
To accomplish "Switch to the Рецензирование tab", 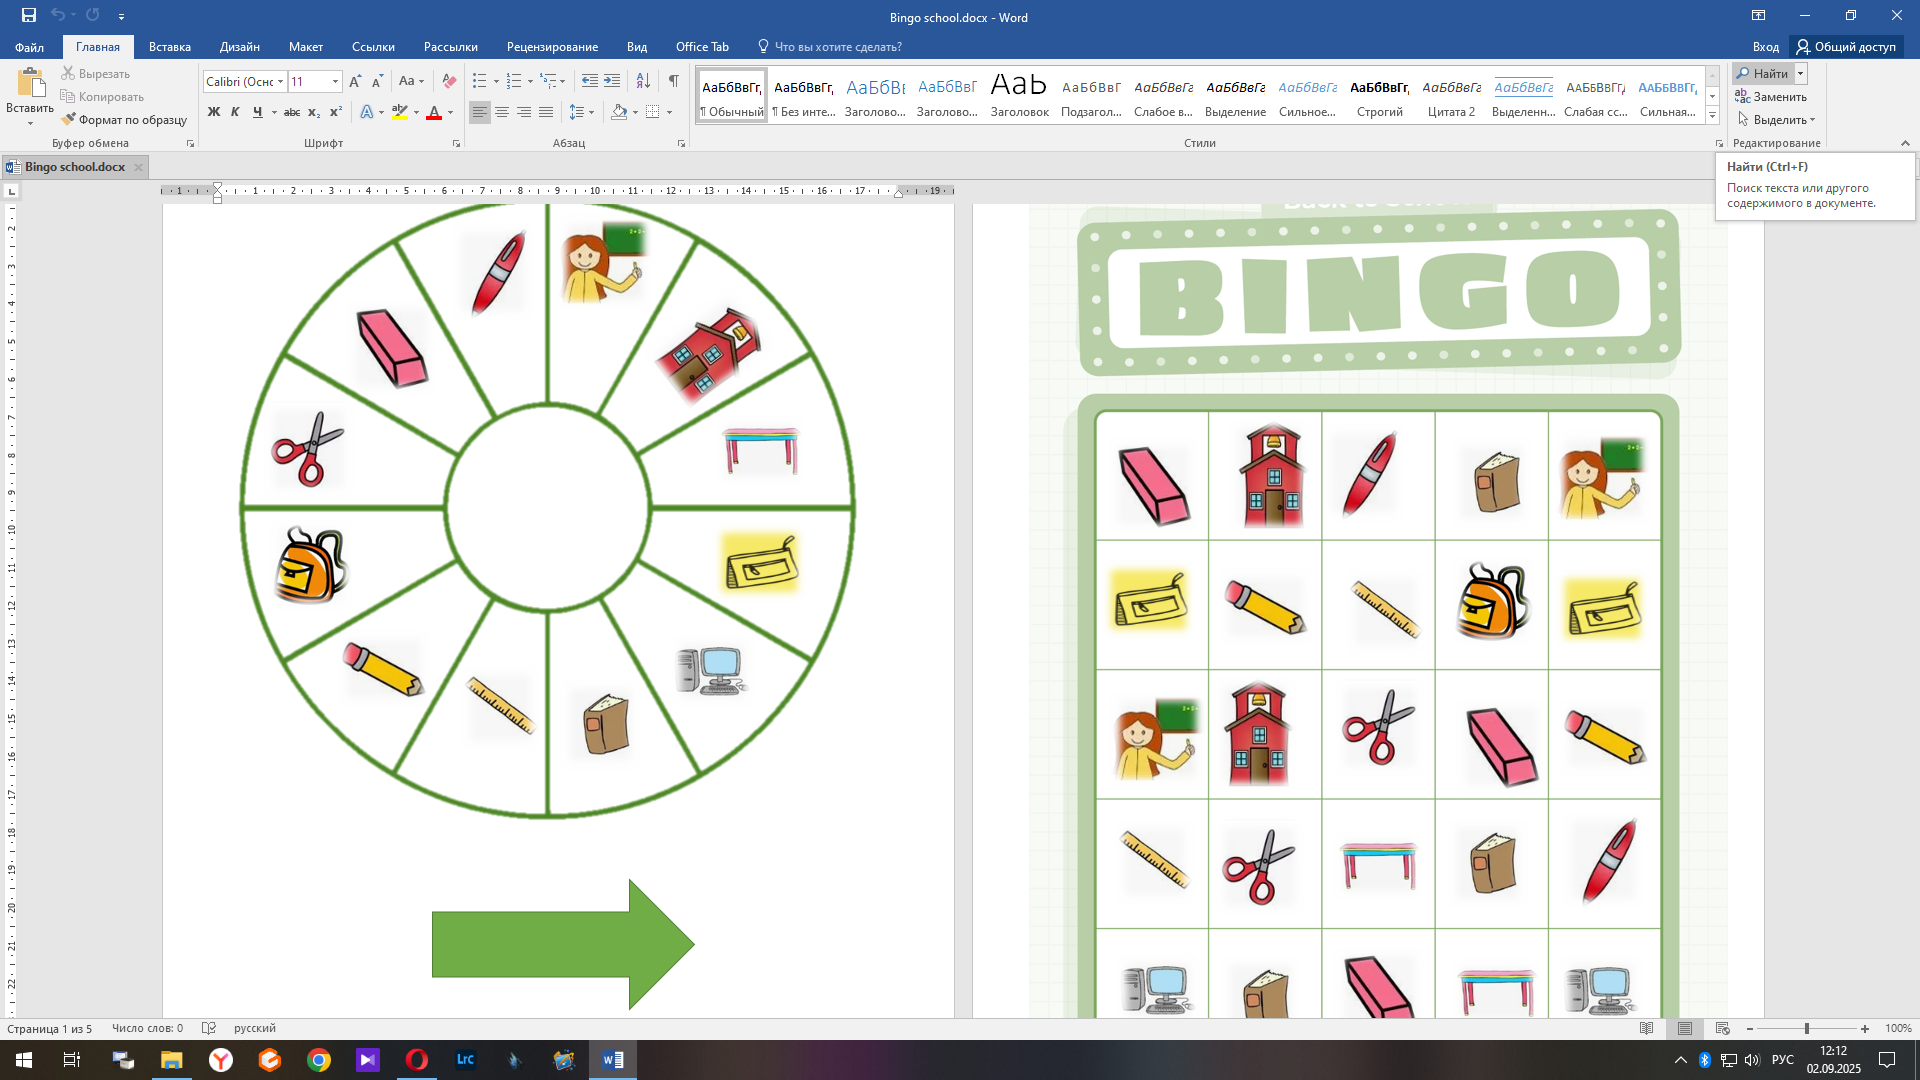I will pyautogui.click(x=552, y=46).
